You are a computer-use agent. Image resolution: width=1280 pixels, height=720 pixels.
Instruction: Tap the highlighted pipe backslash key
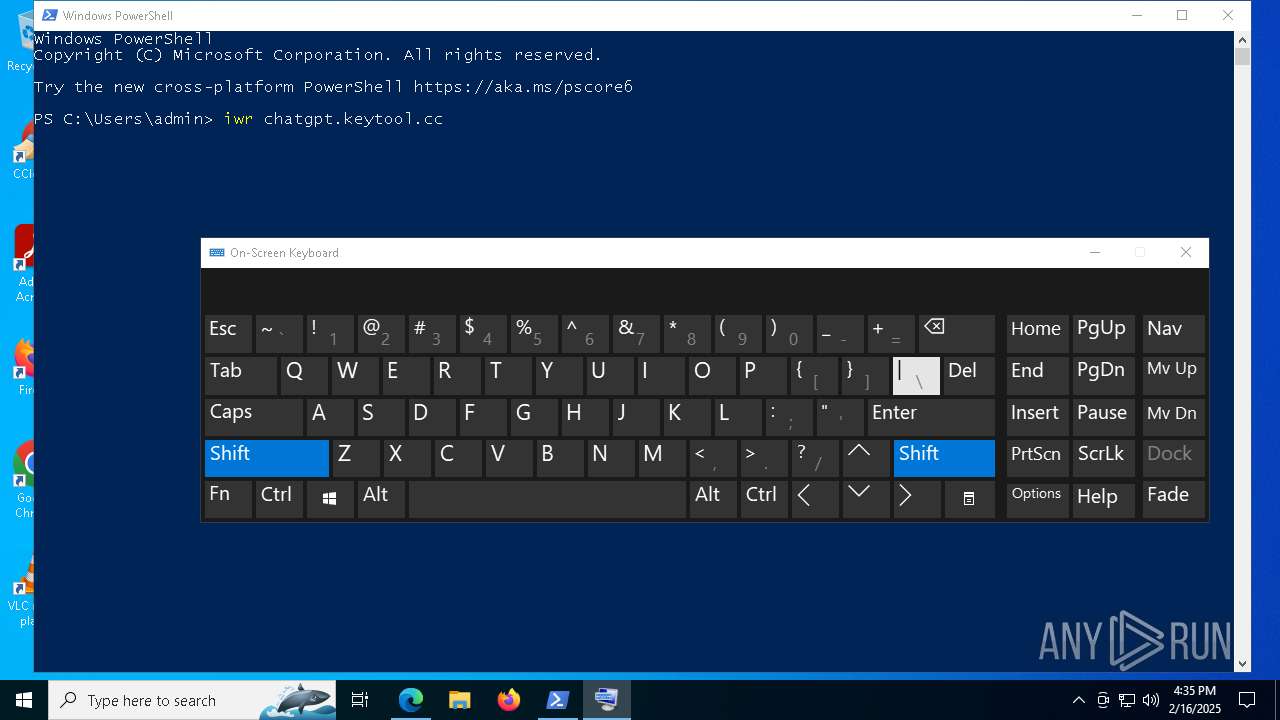tap(916, 375)
